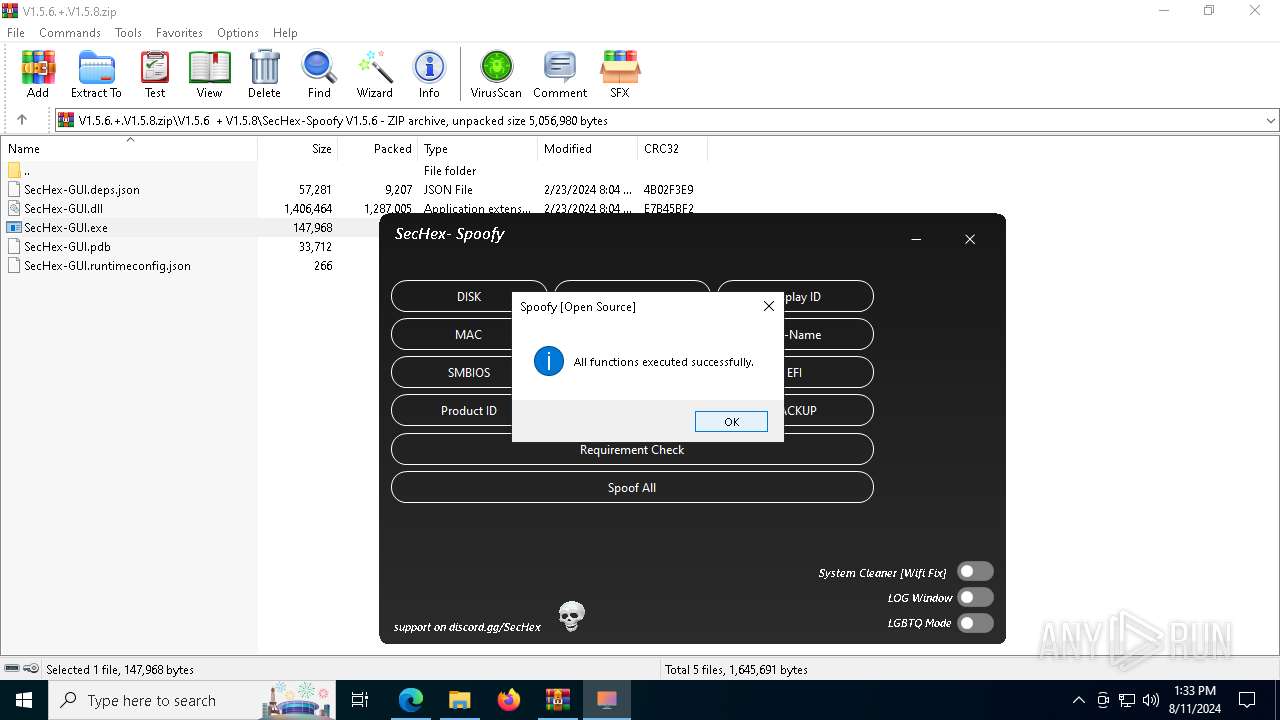The width and height of the screenshot is (1280, 720).
Task: Click the support on discord.gg/SecHex text
Action: coord(467,627)
